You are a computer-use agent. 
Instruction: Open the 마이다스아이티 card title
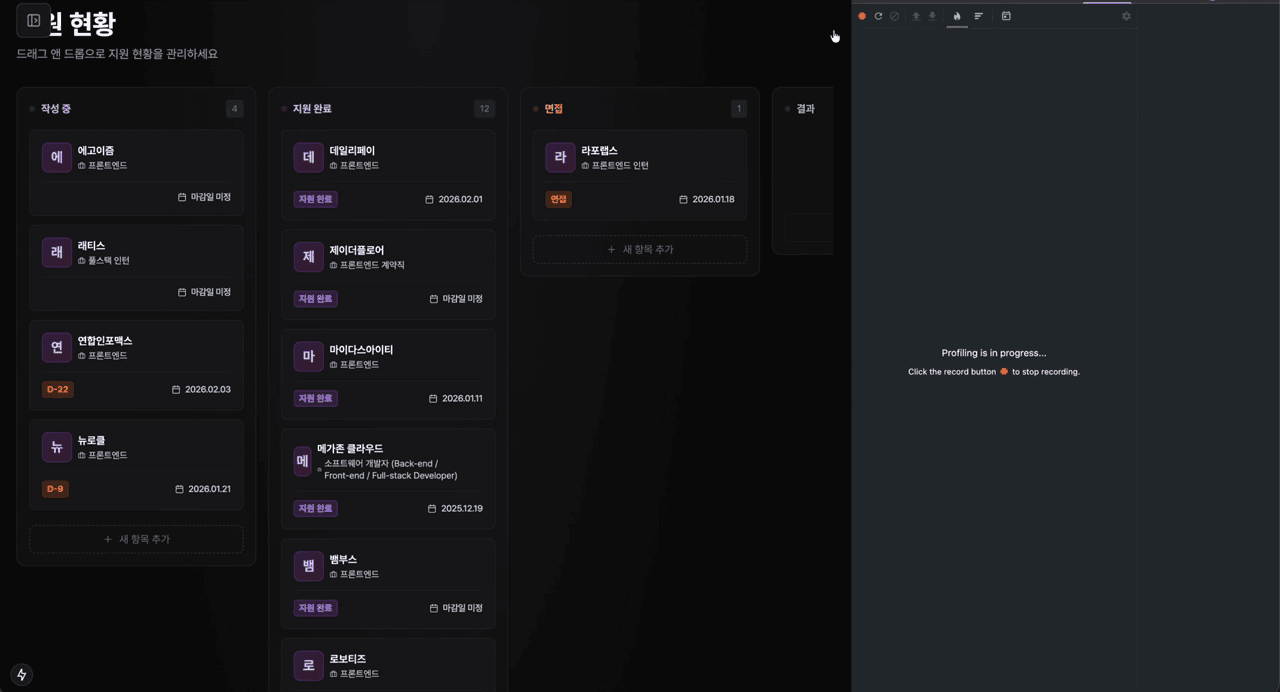pyautogui.click(x=361, y=349)
